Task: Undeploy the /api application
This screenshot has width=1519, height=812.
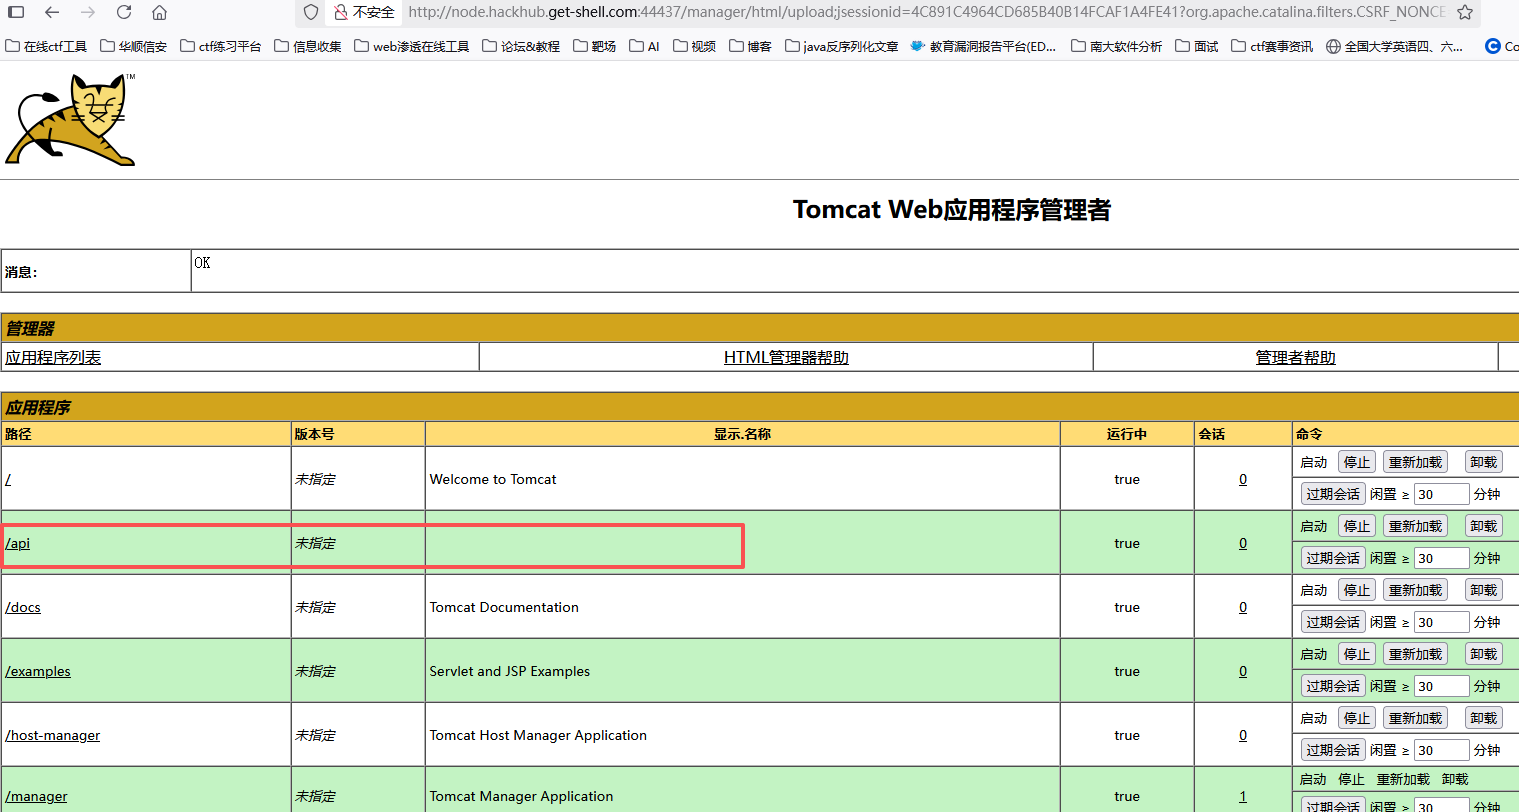Action: click(x=1484, y=526)
